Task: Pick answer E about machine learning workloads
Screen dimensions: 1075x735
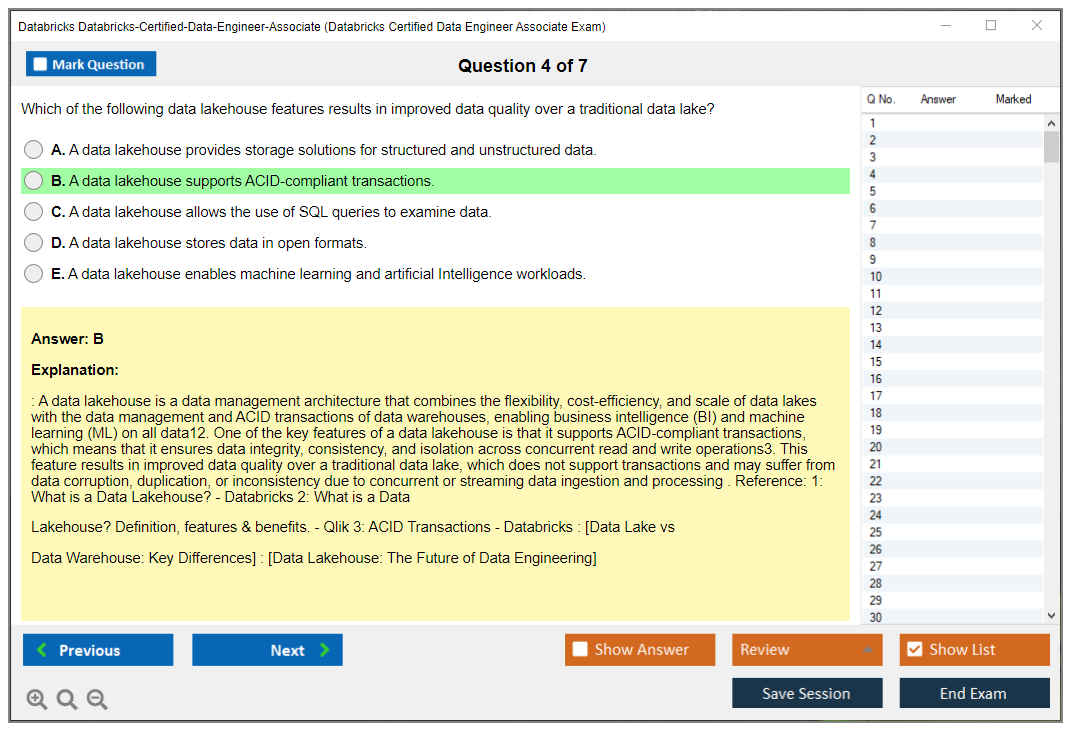Action: [x=33, y=273]
